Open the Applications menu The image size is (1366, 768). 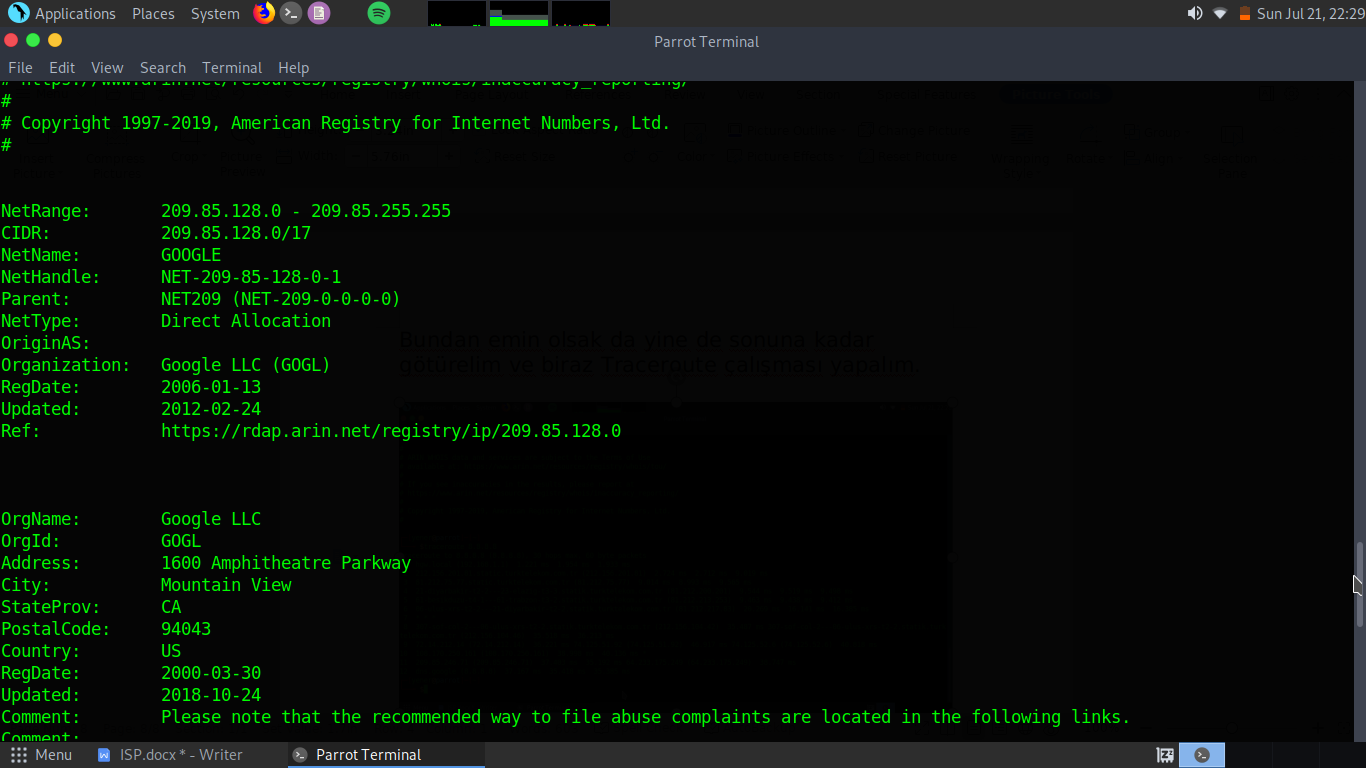75,13
